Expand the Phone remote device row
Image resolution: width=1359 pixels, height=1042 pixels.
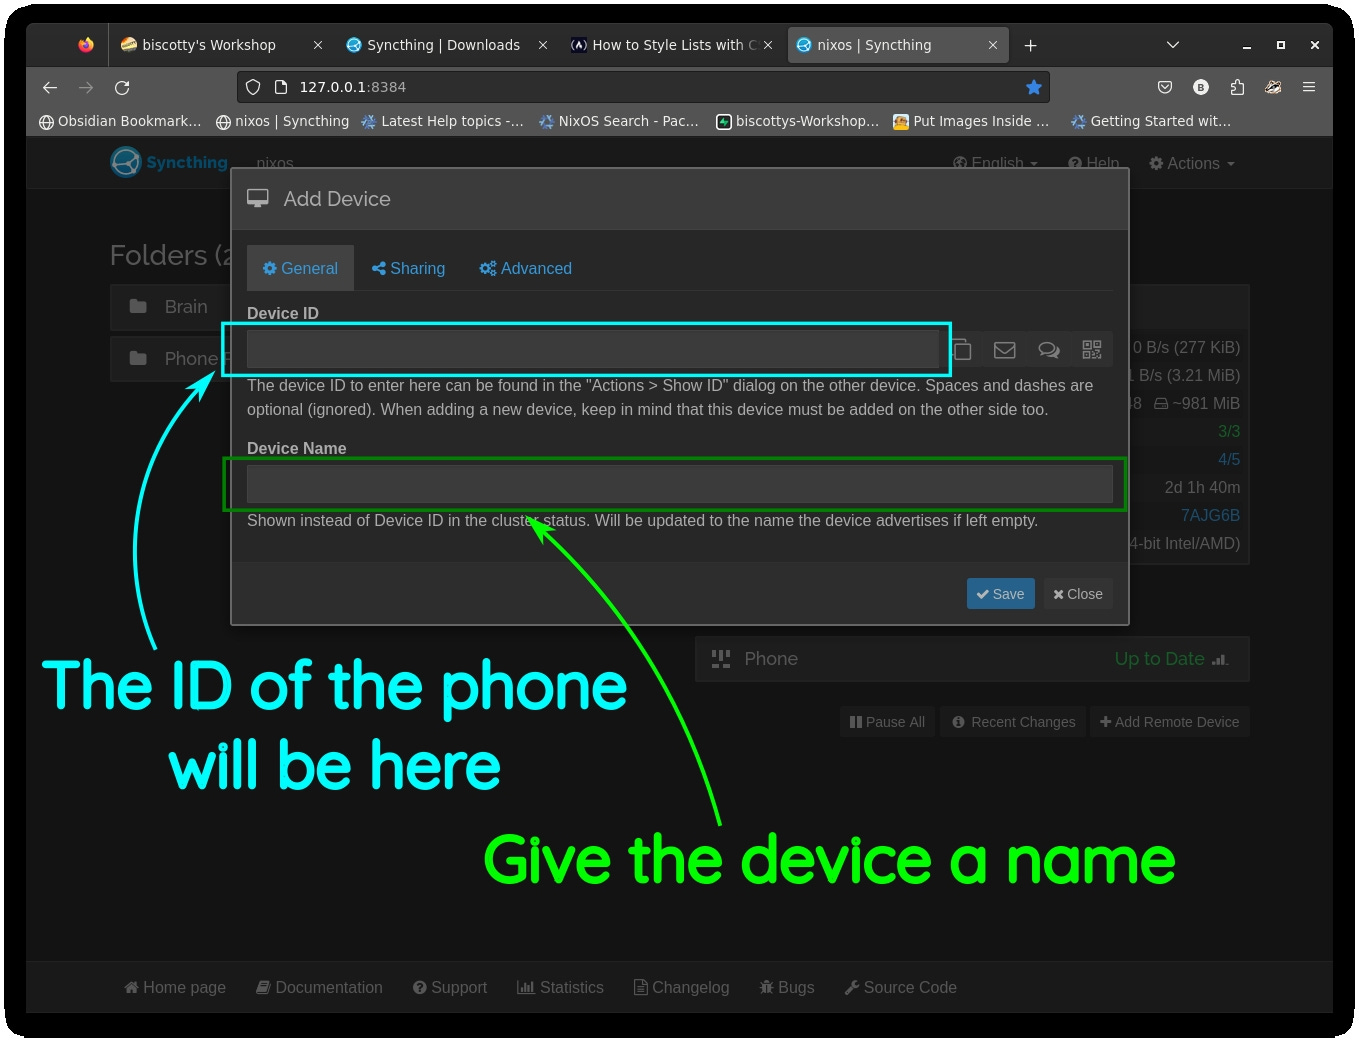pos(972,659)
